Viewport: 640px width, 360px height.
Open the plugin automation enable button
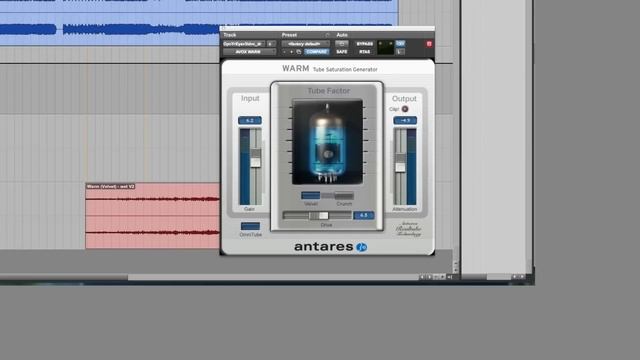click(x=342, y=44)
